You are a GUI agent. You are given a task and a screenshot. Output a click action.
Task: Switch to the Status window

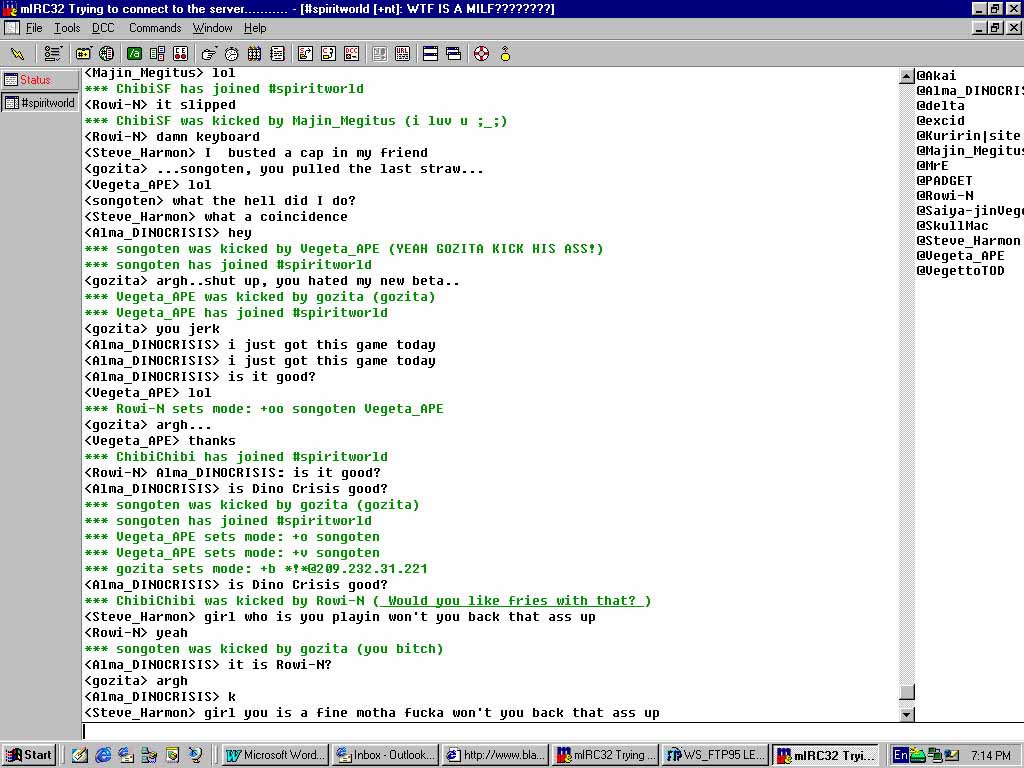pyautogui.click(x=39, y=80)
